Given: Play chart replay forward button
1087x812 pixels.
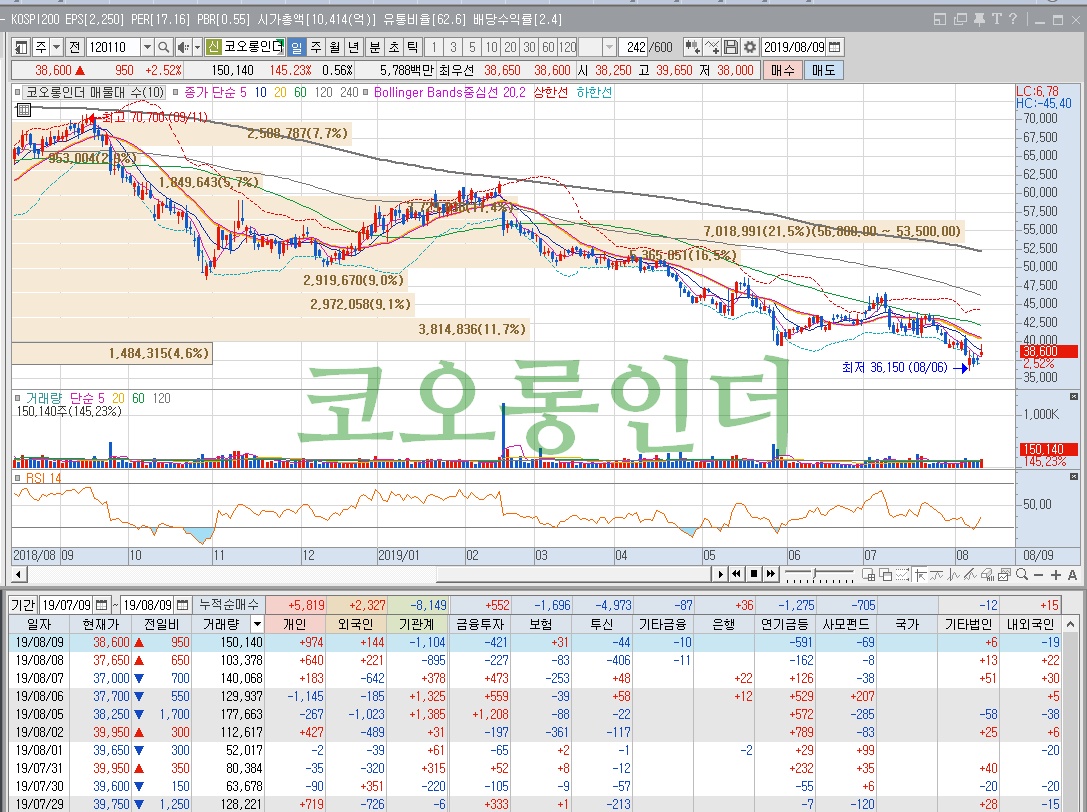Looking at the screenshot, I should (x=721, y=574).
